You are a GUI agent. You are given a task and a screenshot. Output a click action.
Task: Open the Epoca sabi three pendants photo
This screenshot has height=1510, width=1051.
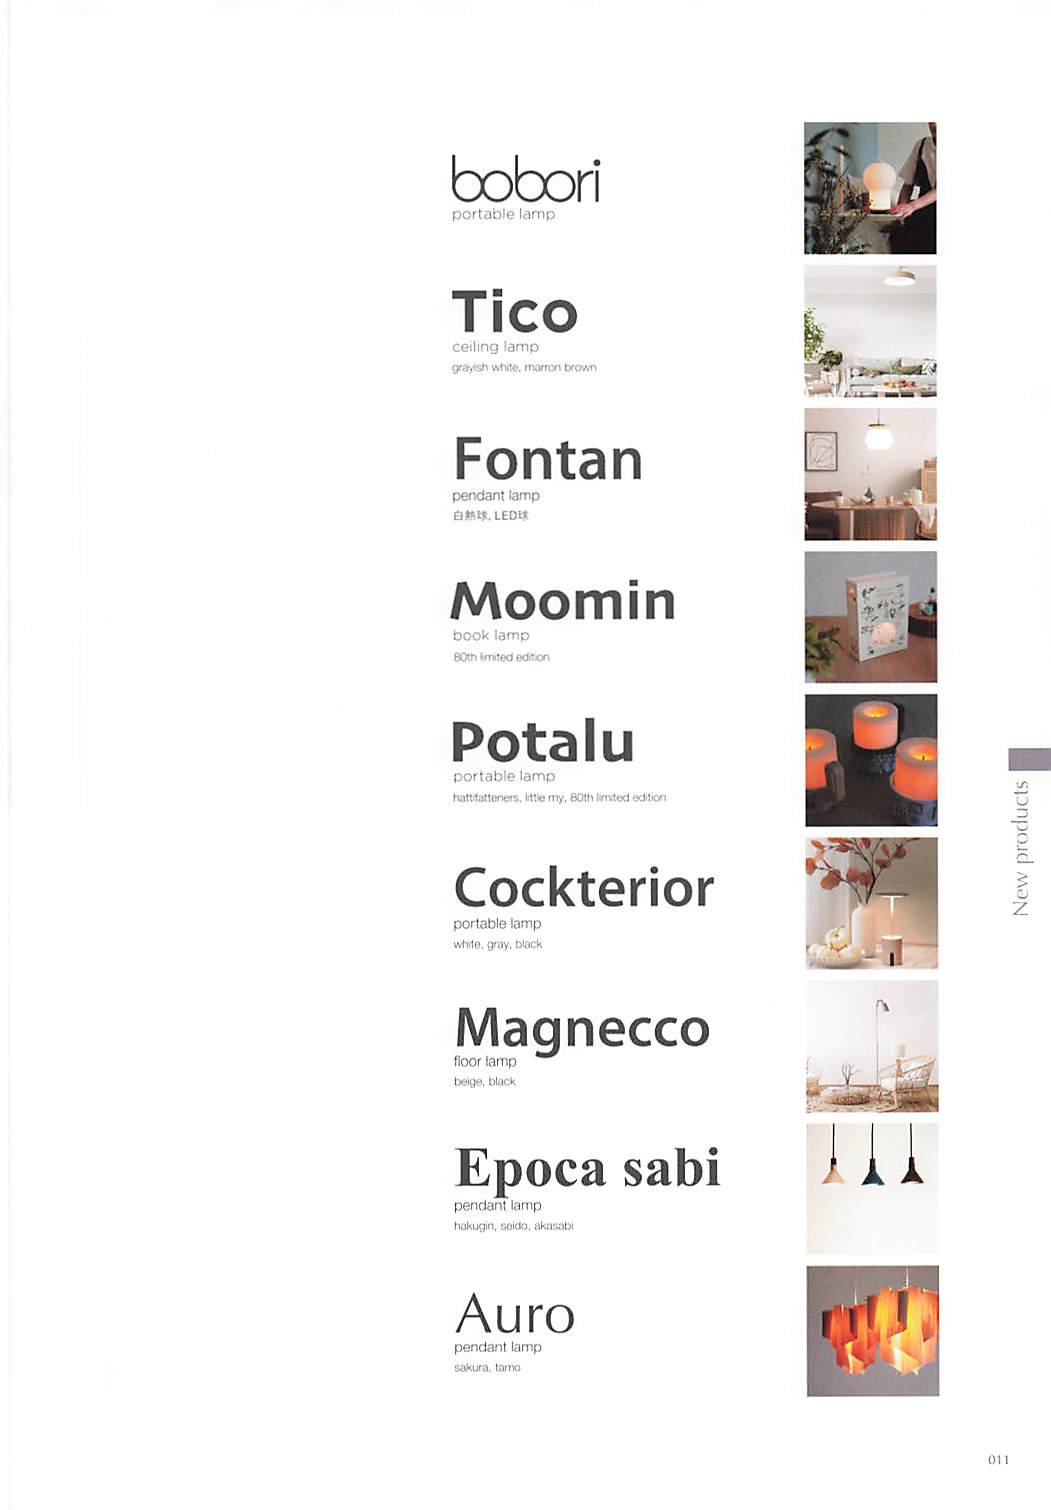(x=872, y=1189)
